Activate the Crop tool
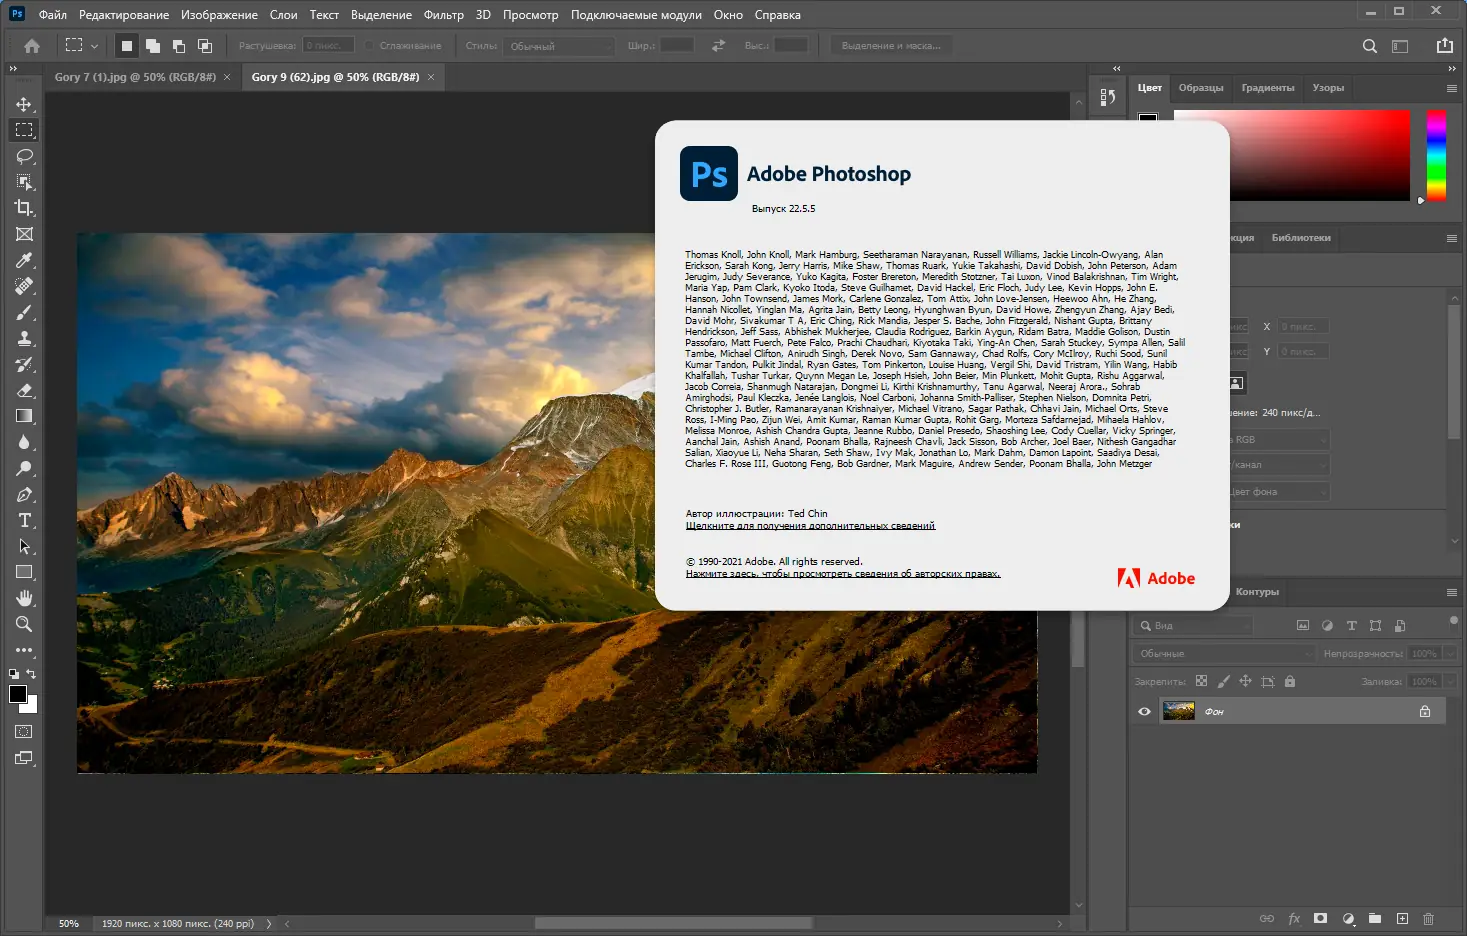The image size is (1467, 936). (24, 208)
